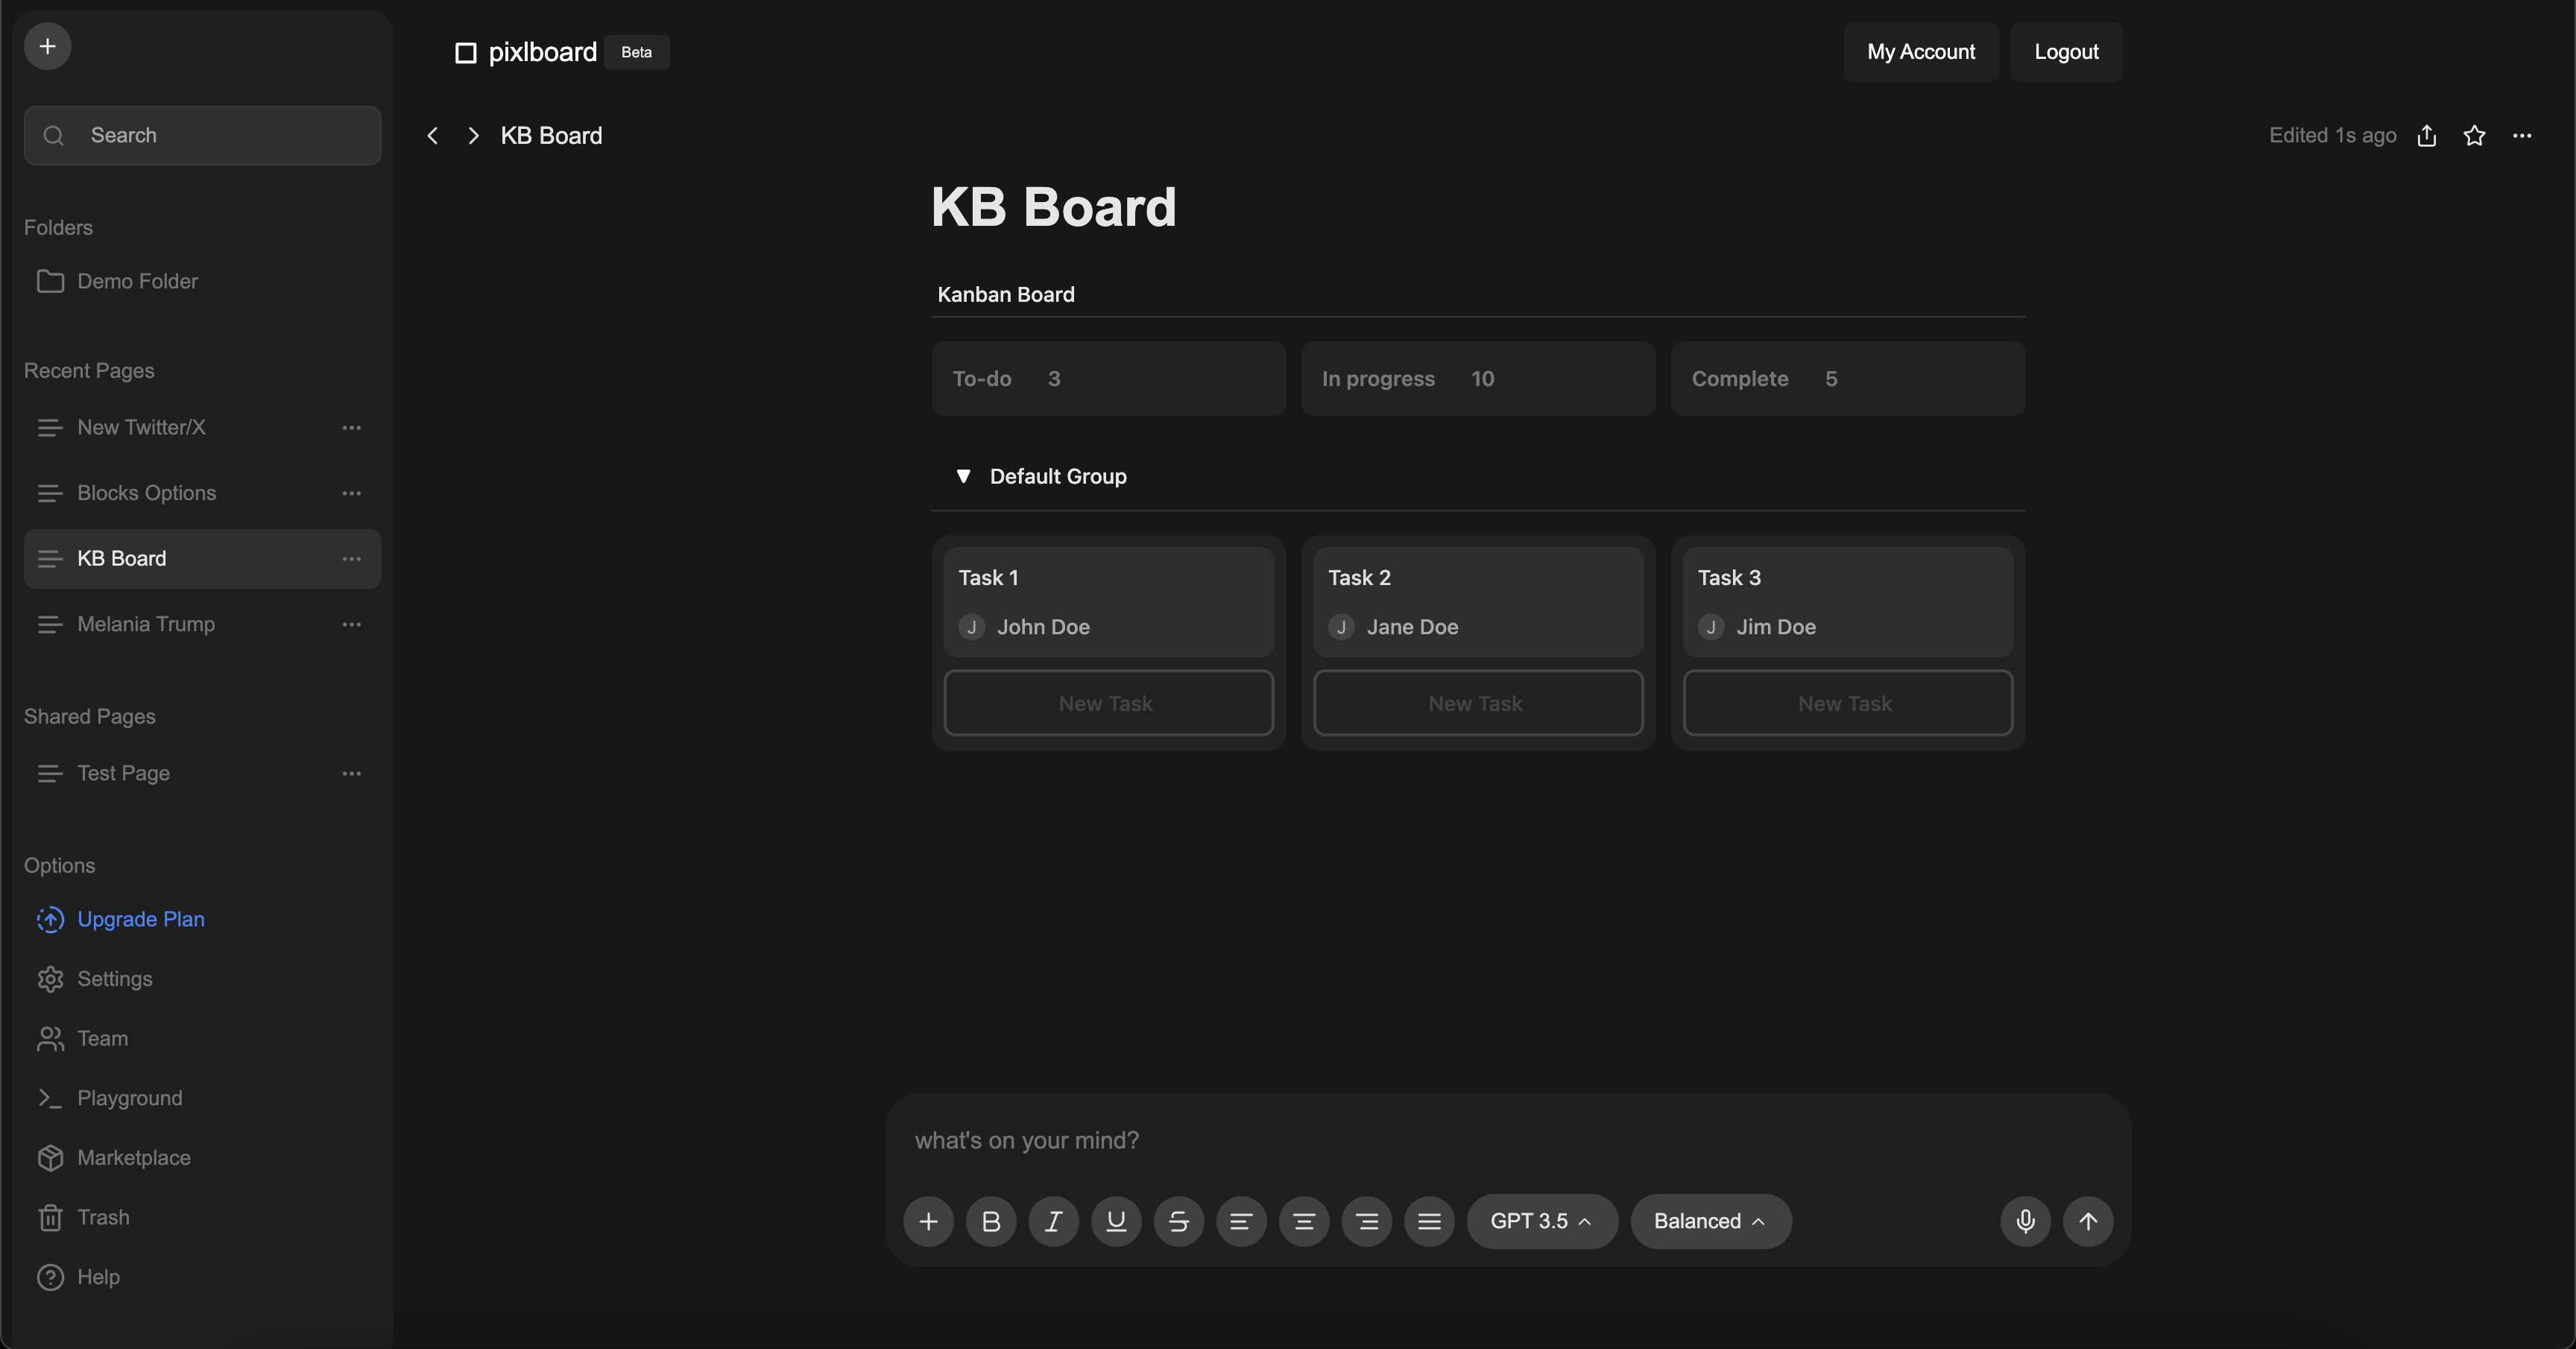
Task: Open the Balanced mode dropdown
Action: tap(1710, 1221)
